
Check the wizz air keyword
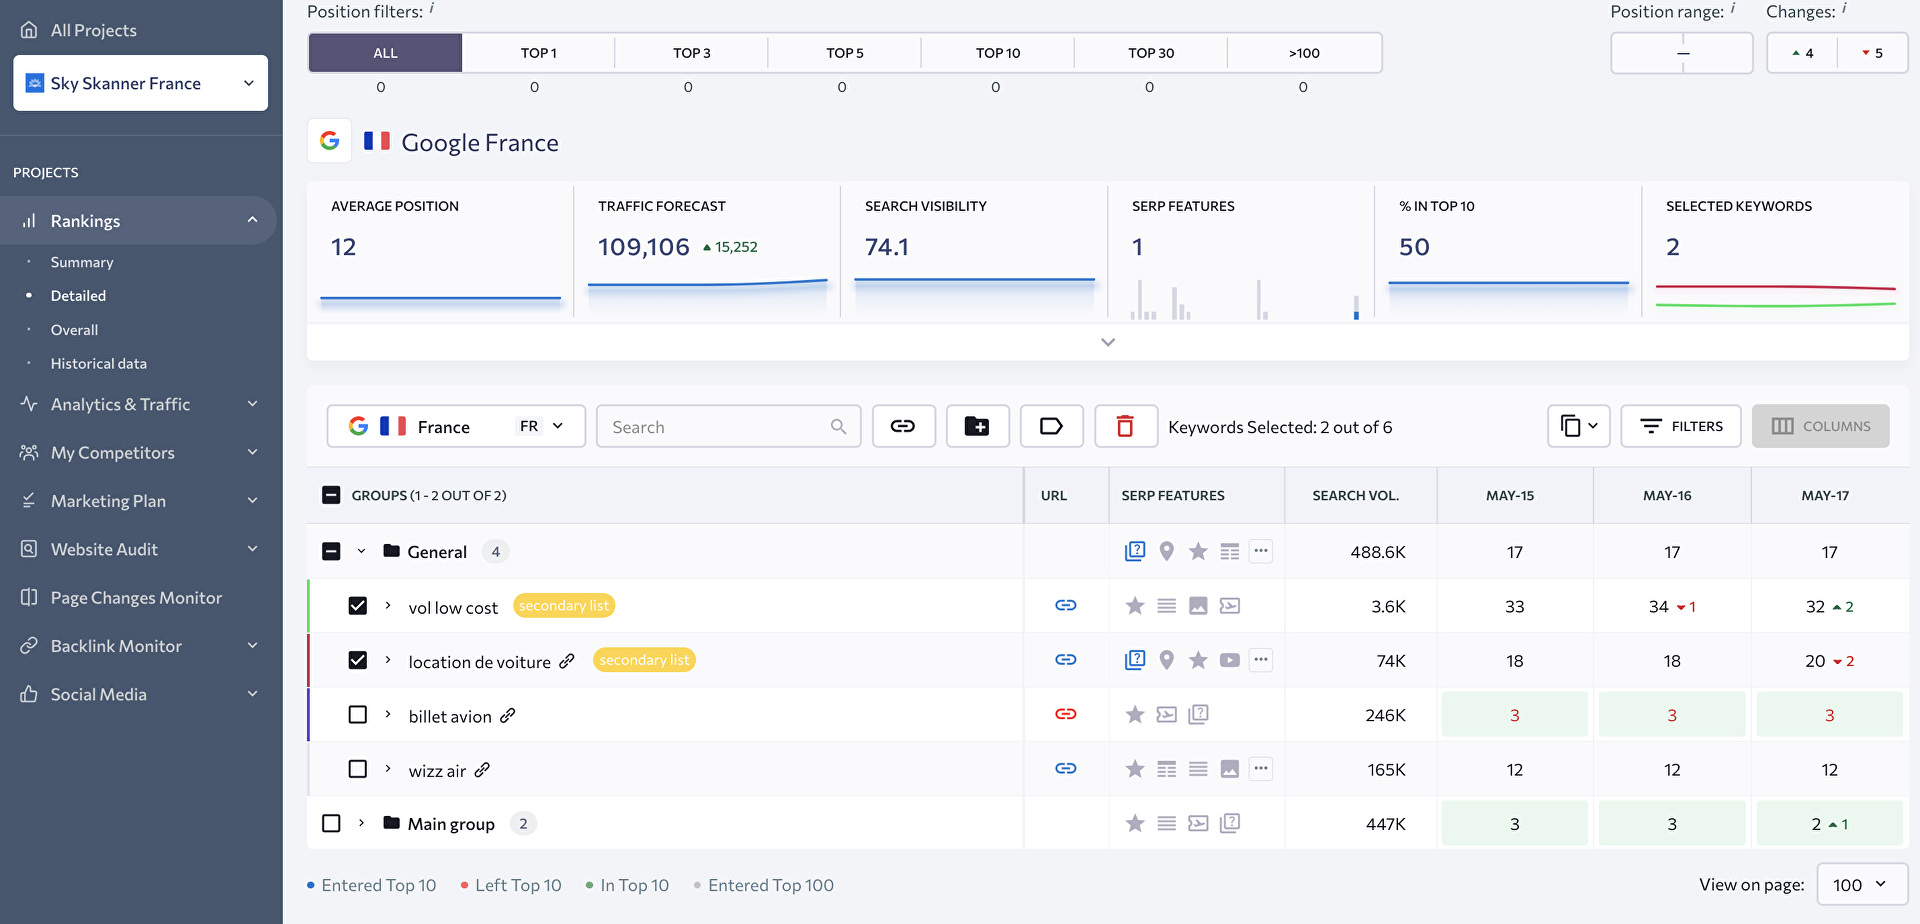coord(357,768)
